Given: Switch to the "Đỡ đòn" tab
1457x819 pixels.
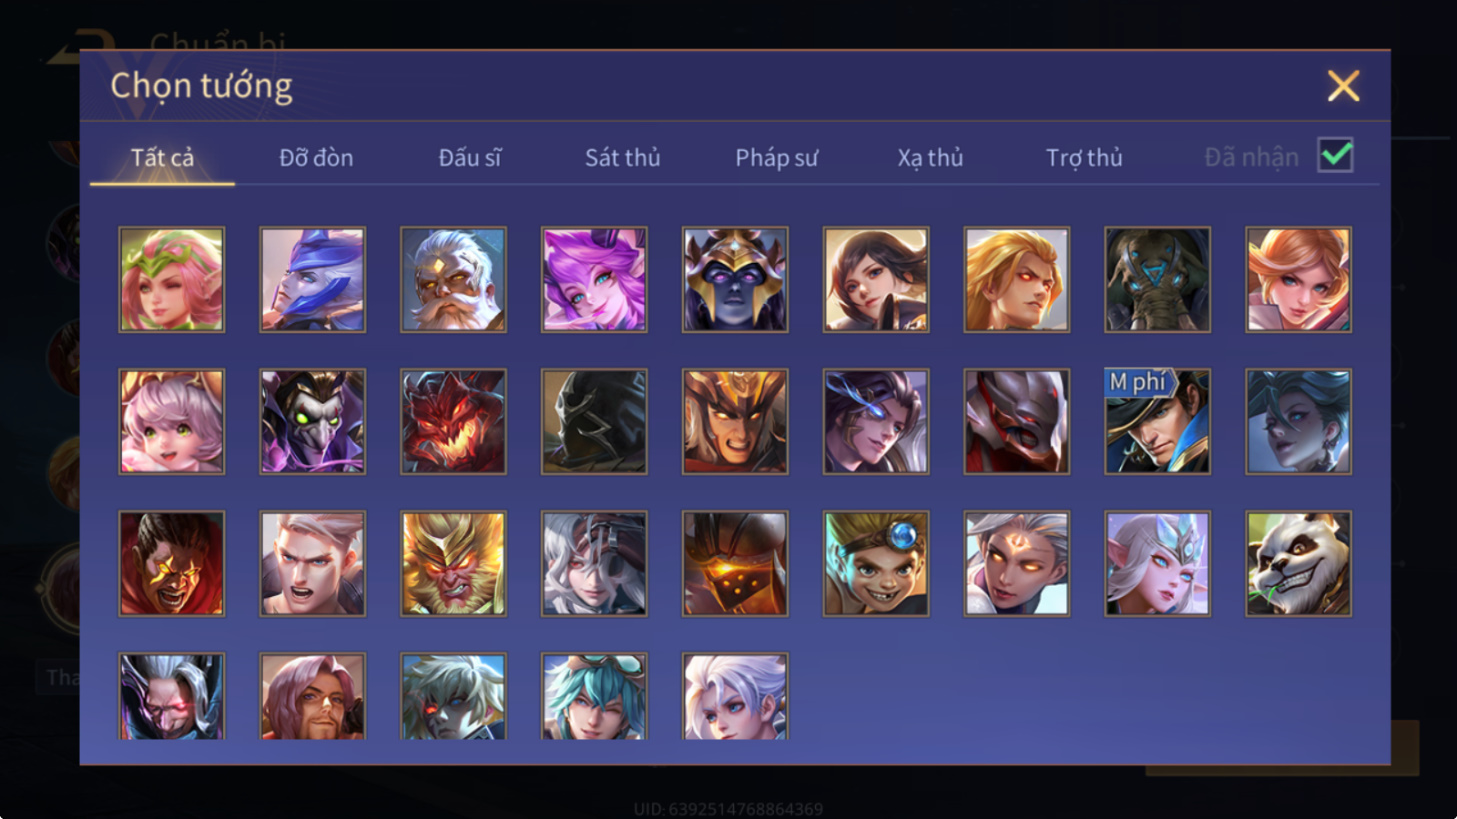Looking at the screenshot, I should (316, 157).
